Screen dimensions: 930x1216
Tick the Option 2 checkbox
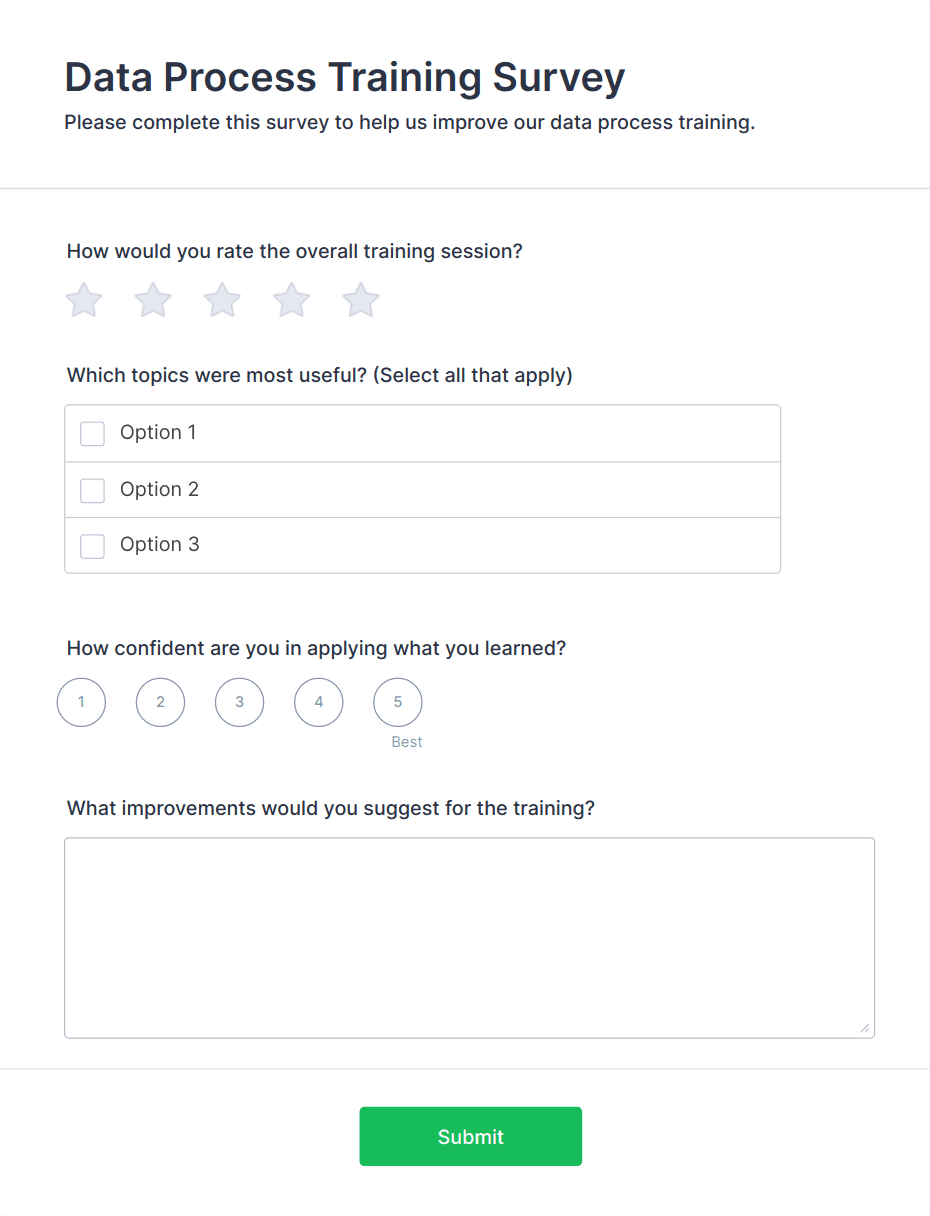92,490
